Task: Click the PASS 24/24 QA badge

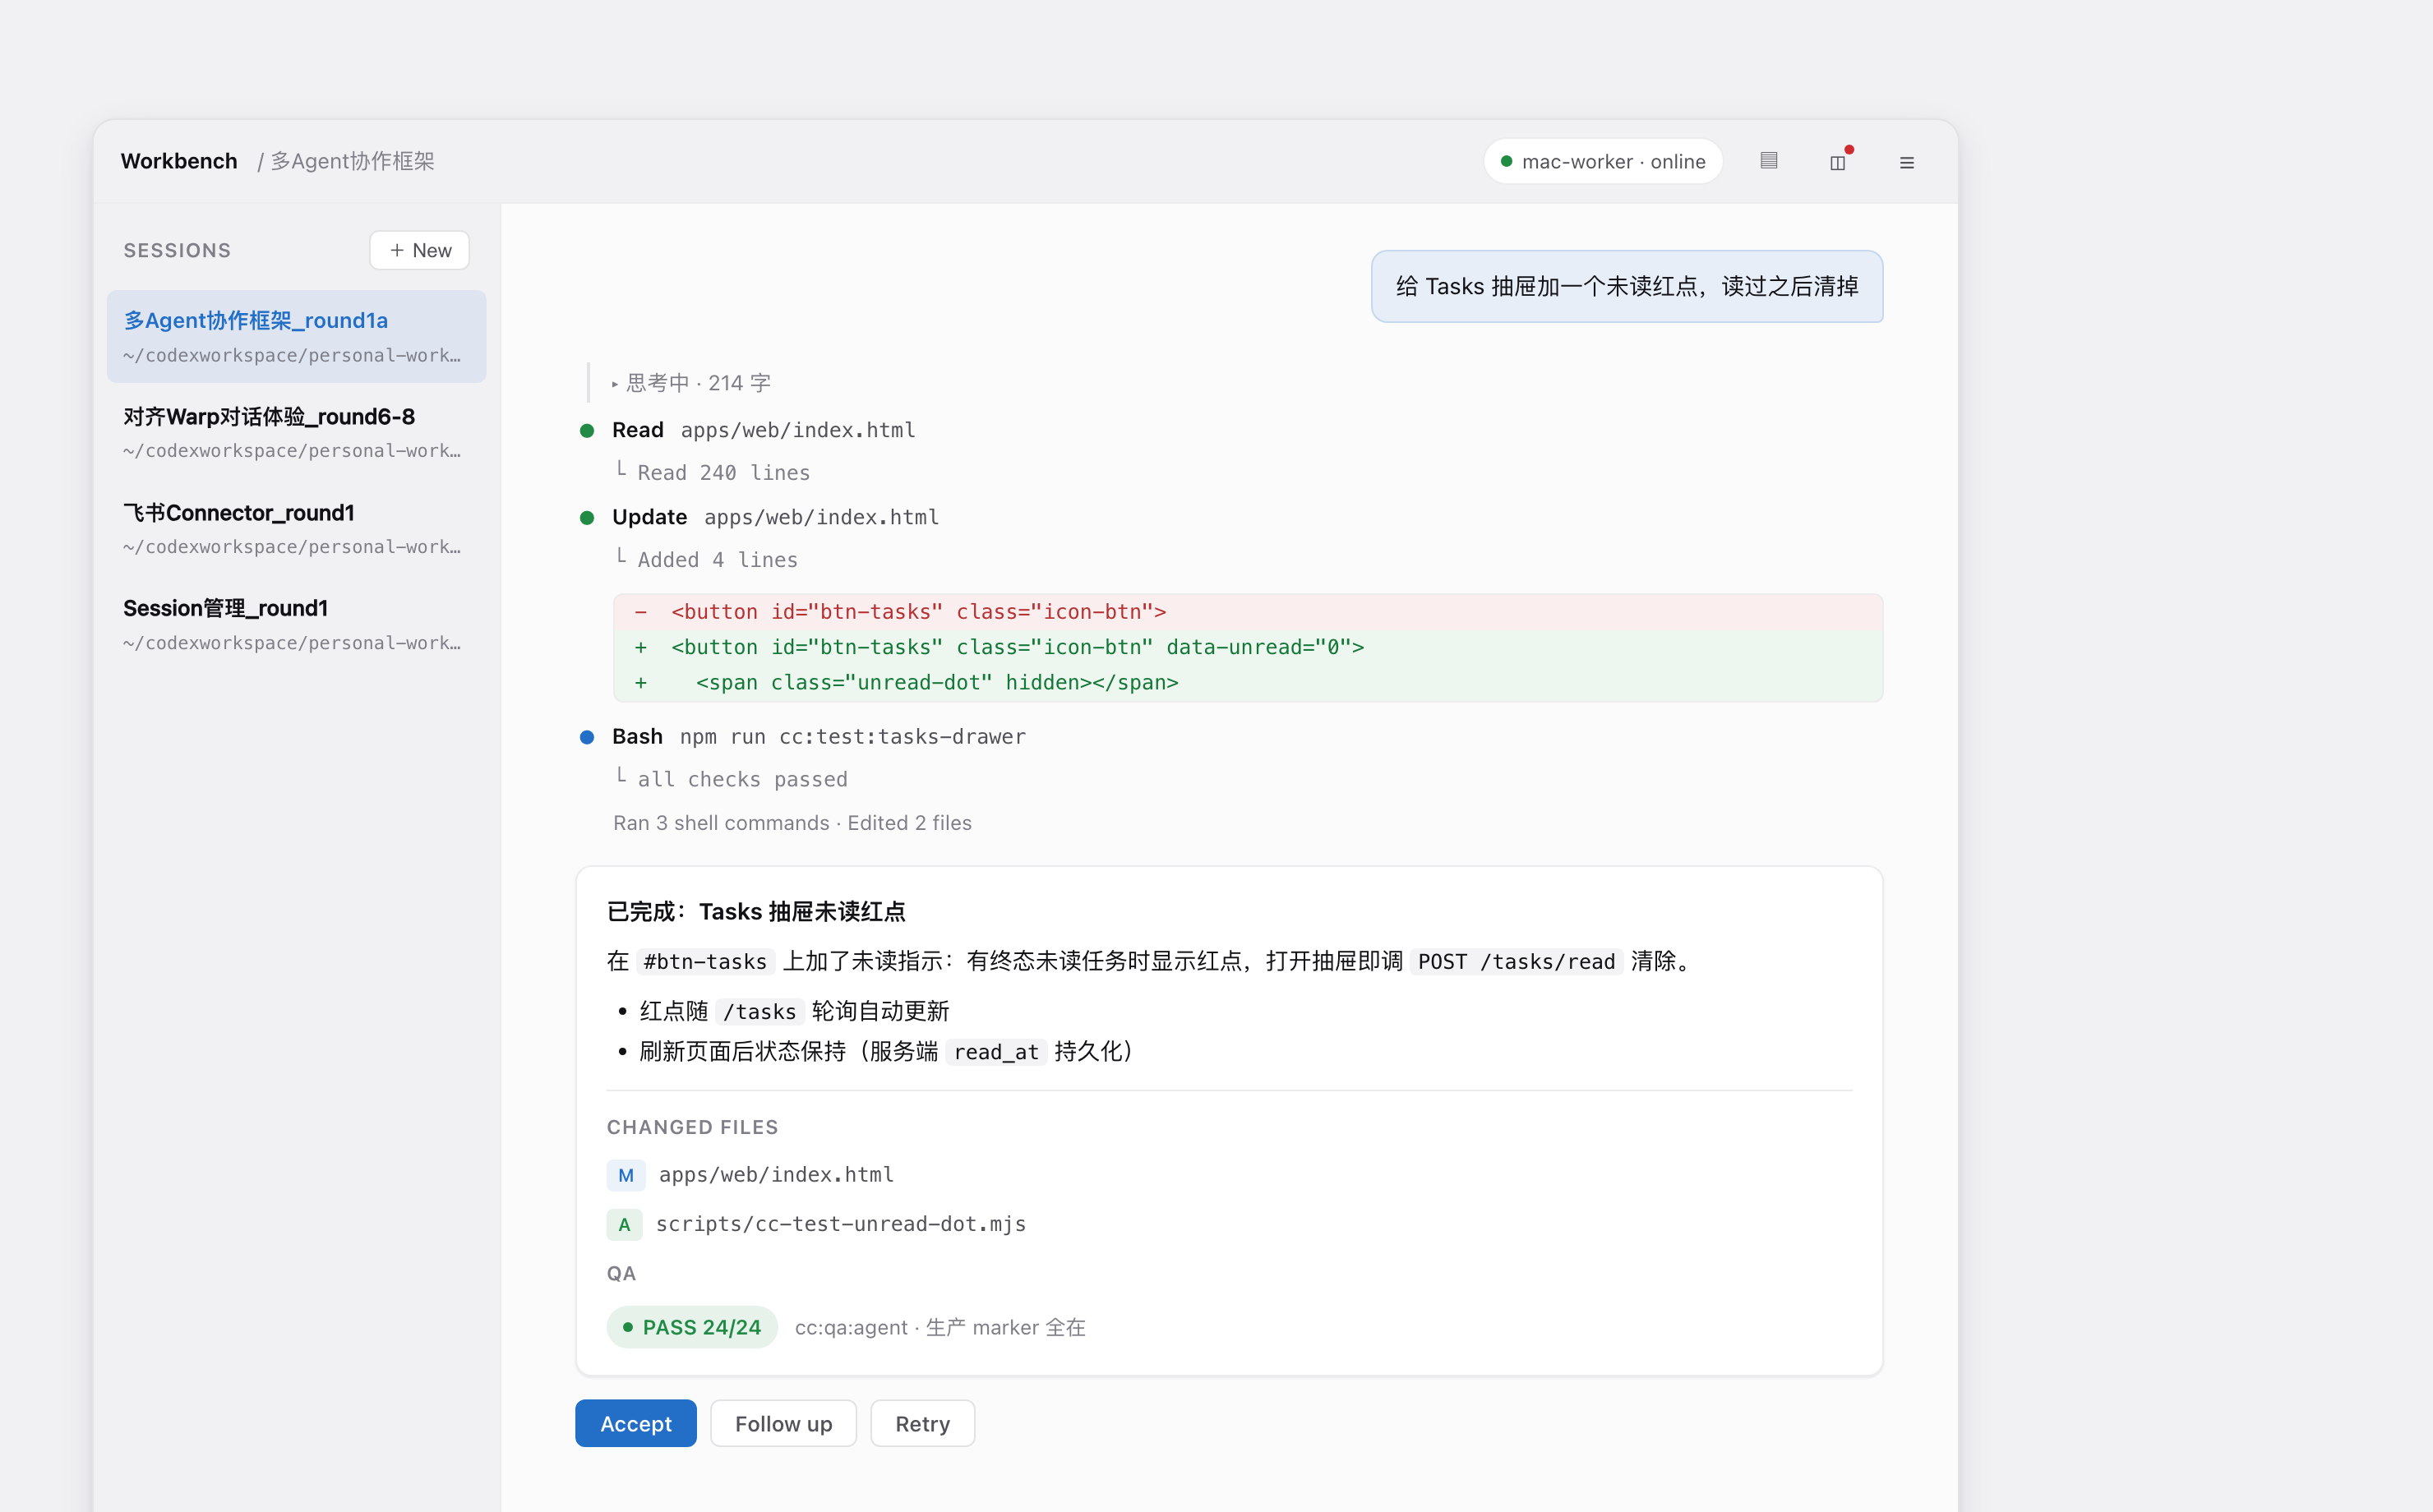Action: [x=692, y=1328]
